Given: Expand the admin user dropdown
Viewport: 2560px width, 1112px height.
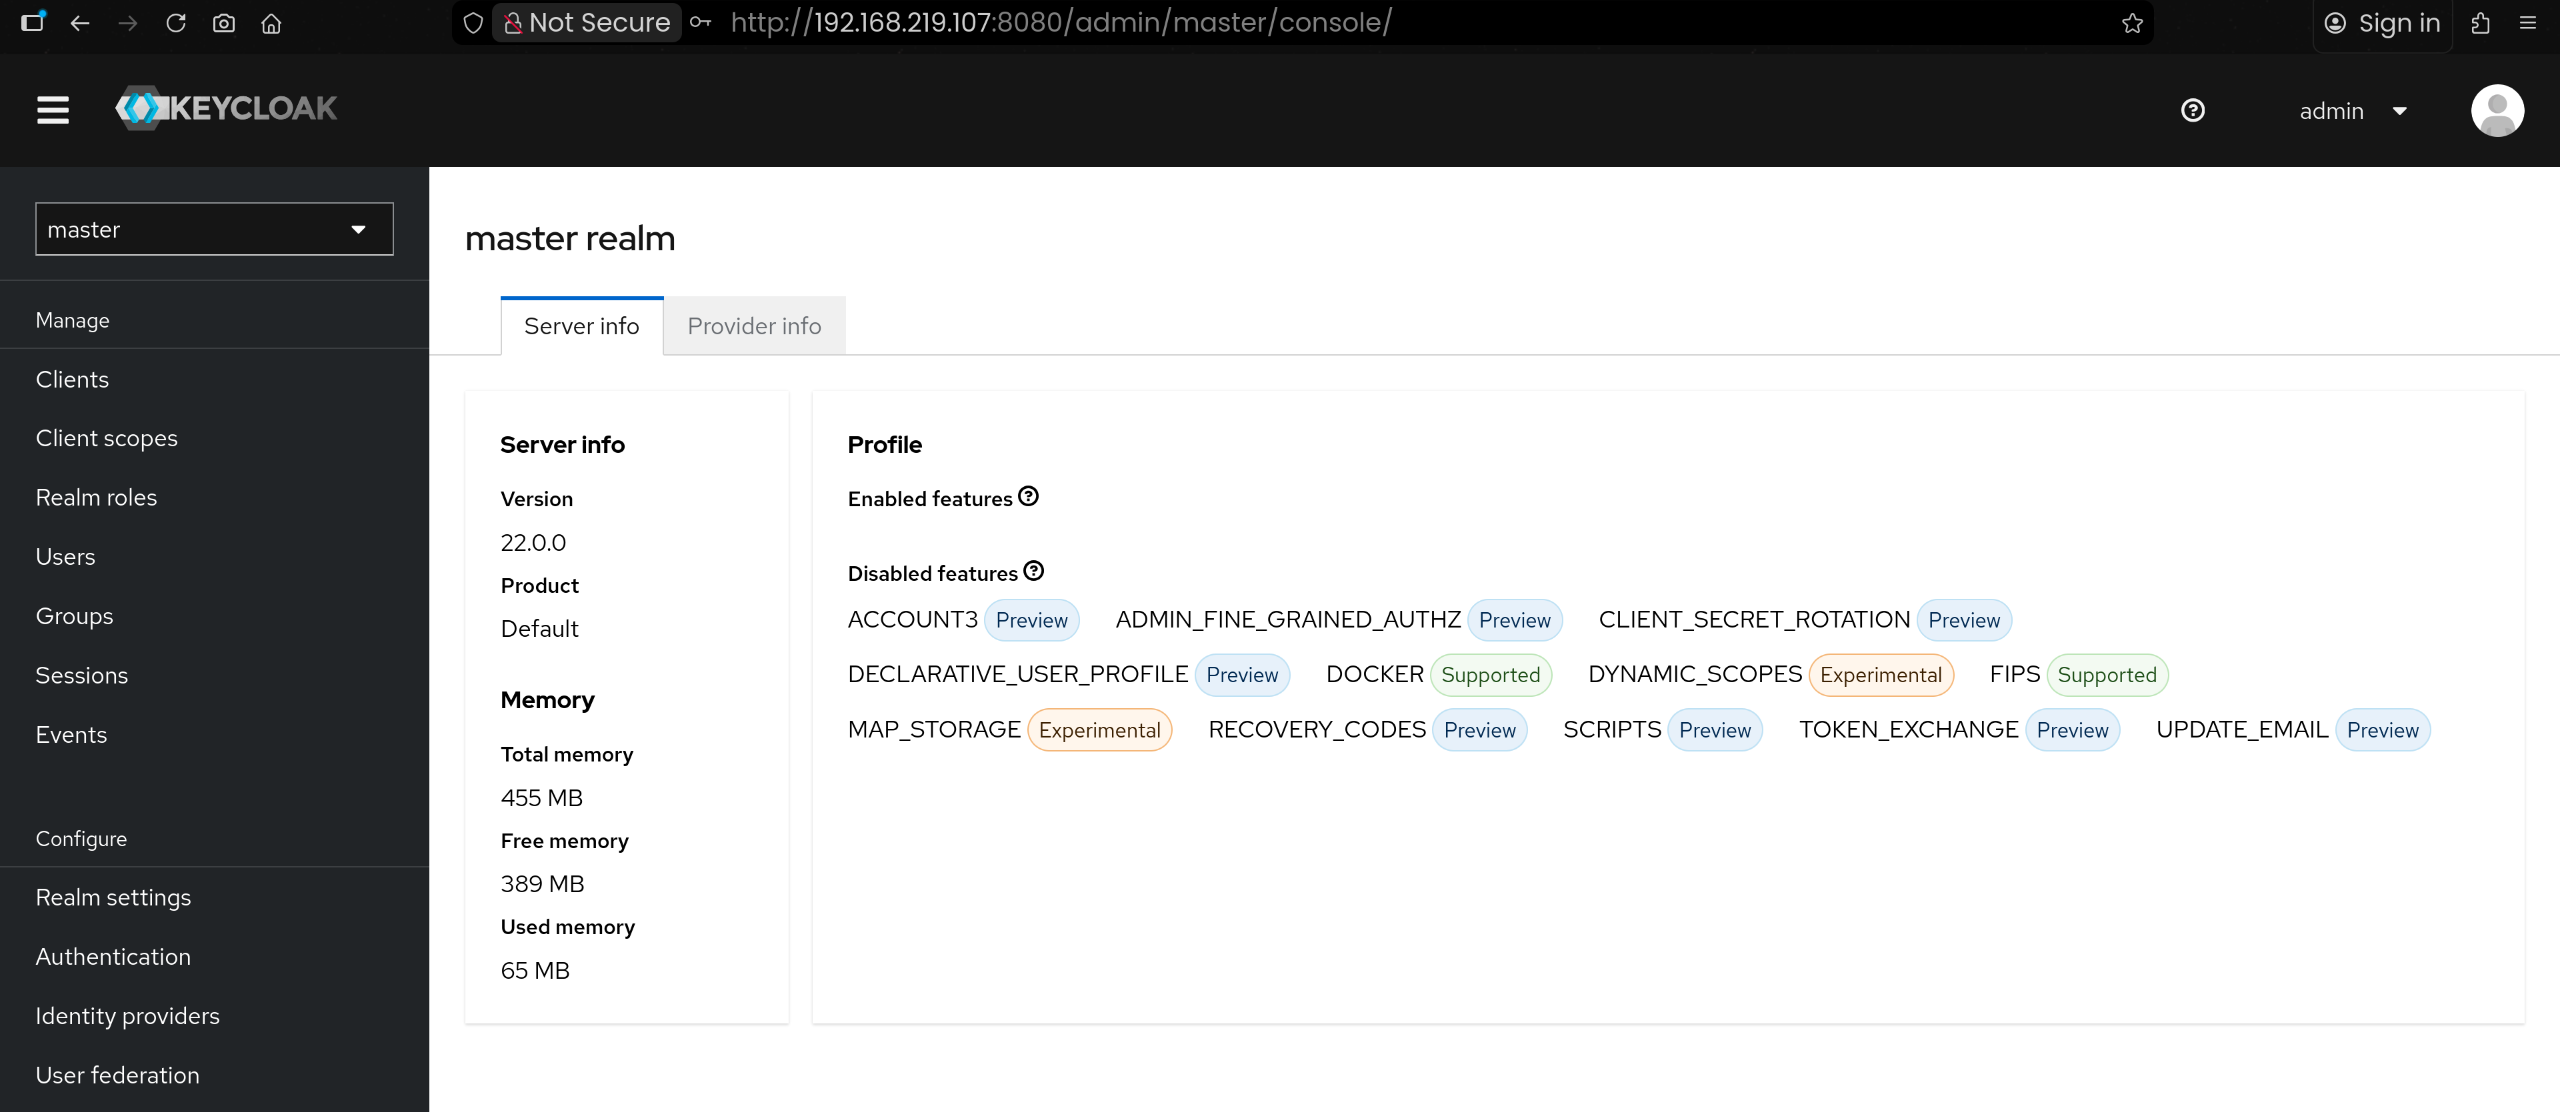Looking at the screenshot, I should 2352,111.
